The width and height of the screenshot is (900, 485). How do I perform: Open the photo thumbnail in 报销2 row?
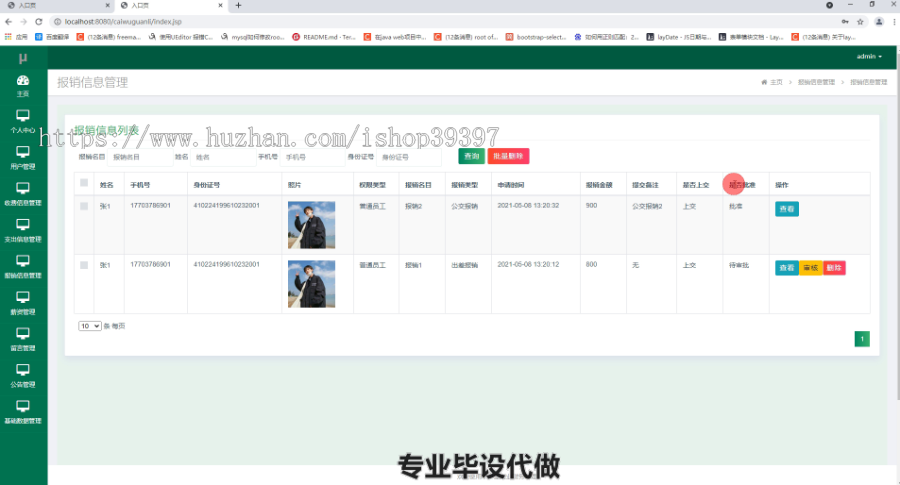pos(311,225)
